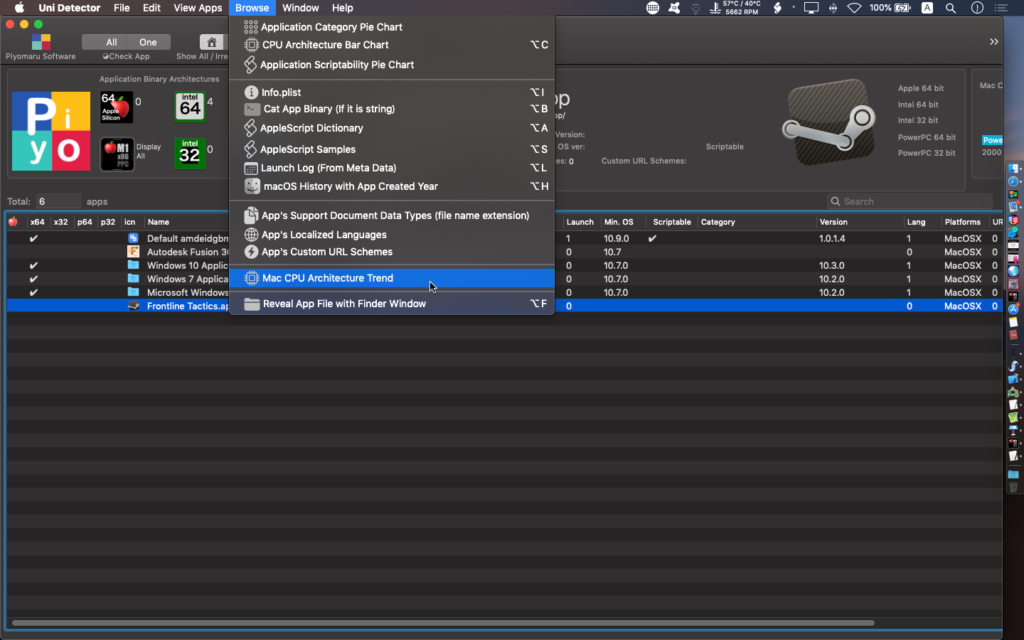
Task: Click the battery status icon in menu bar
Action: [x=903, y=8]
